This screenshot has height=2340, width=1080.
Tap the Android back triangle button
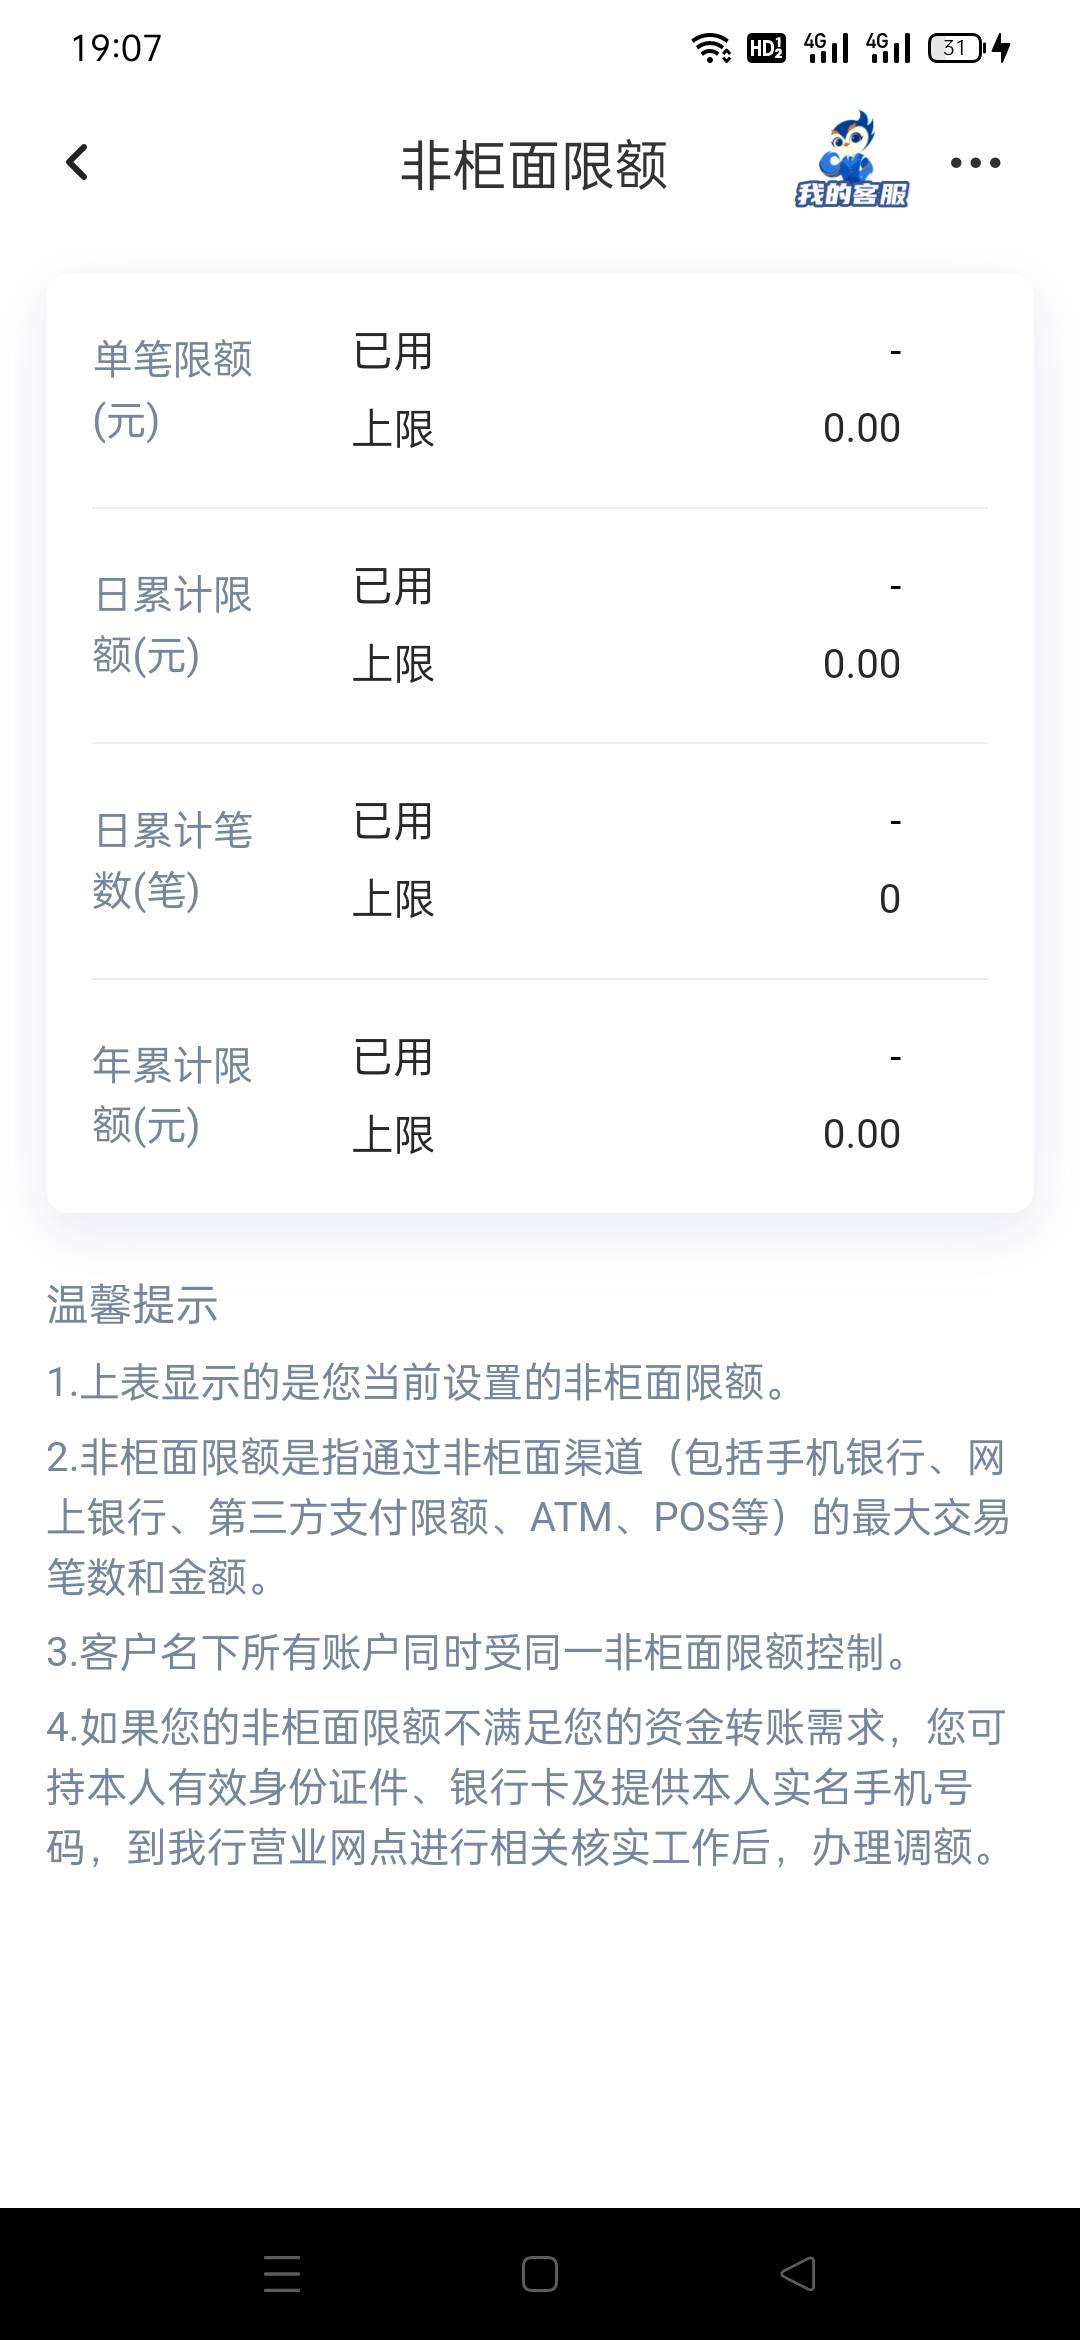point(798,2274)
